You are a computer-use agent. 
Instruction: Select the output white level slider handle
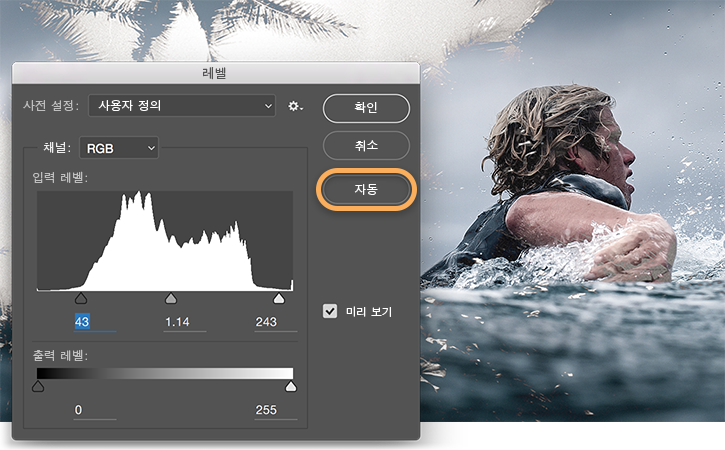tap(291, 386)
